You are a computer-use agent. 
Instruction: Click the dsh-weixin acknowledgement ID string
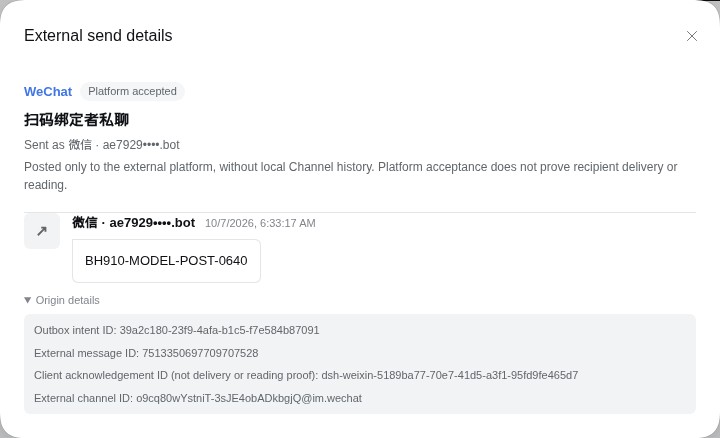pos(450,375)
